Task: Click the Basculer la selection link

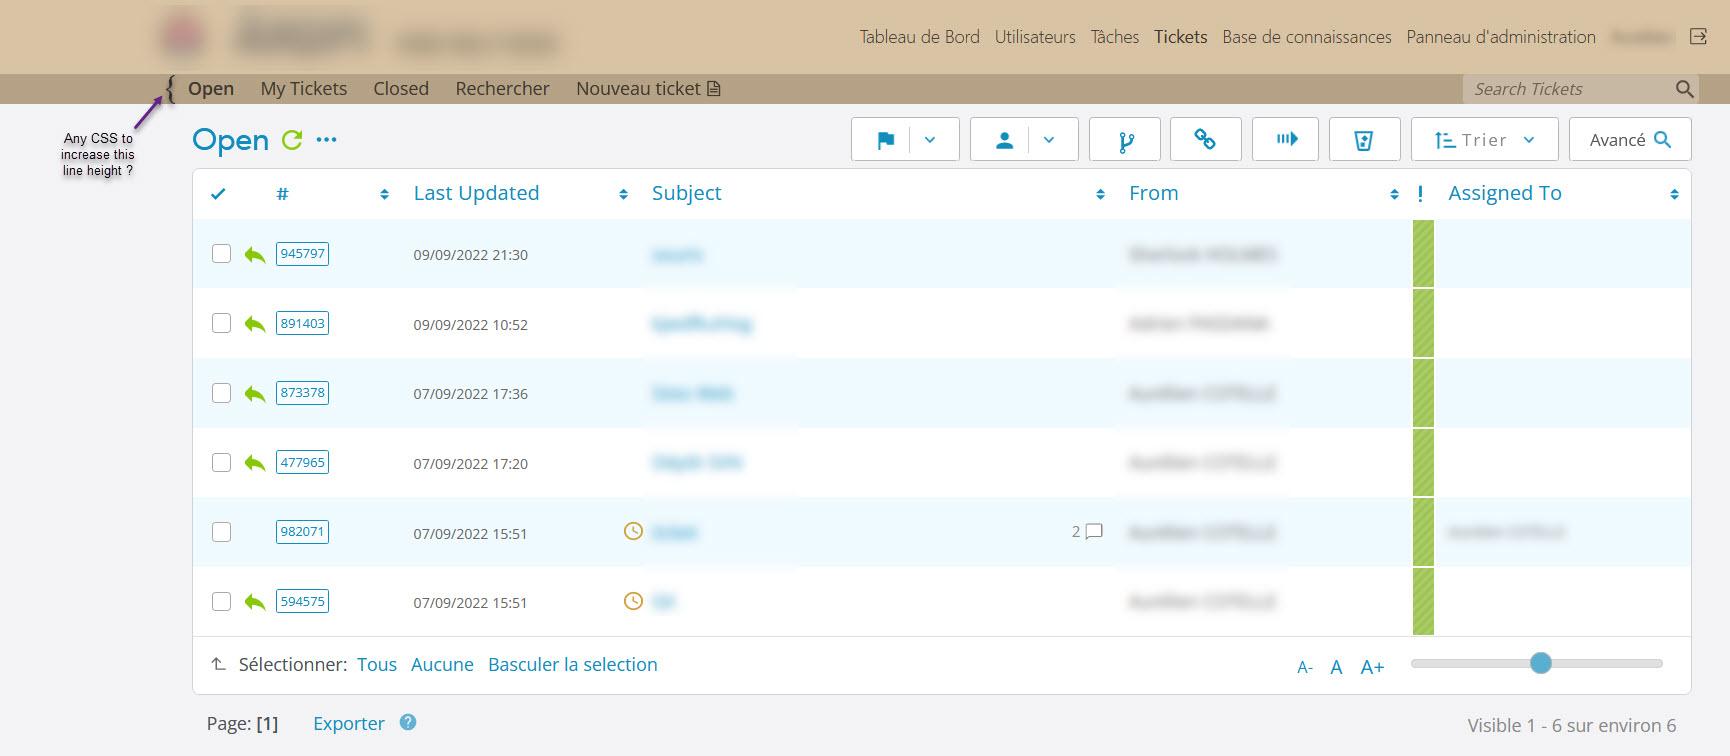Action: [x=572, y=665]
